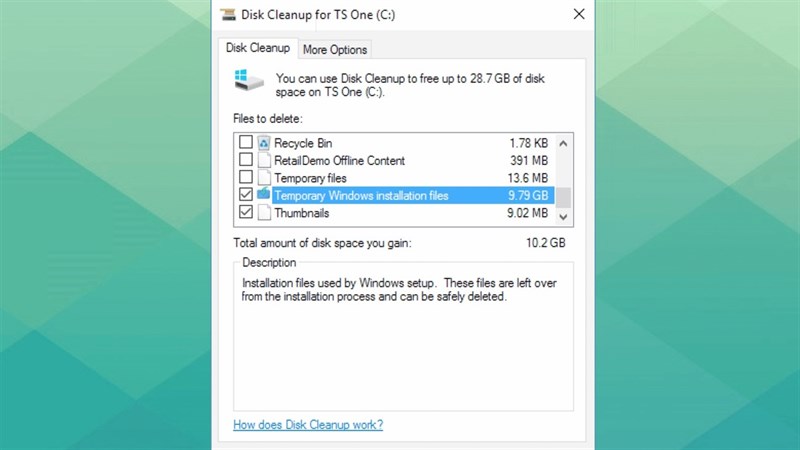The image size is (800, 450).
Task: Click the Files to delete label
Action: click(268, 118)
